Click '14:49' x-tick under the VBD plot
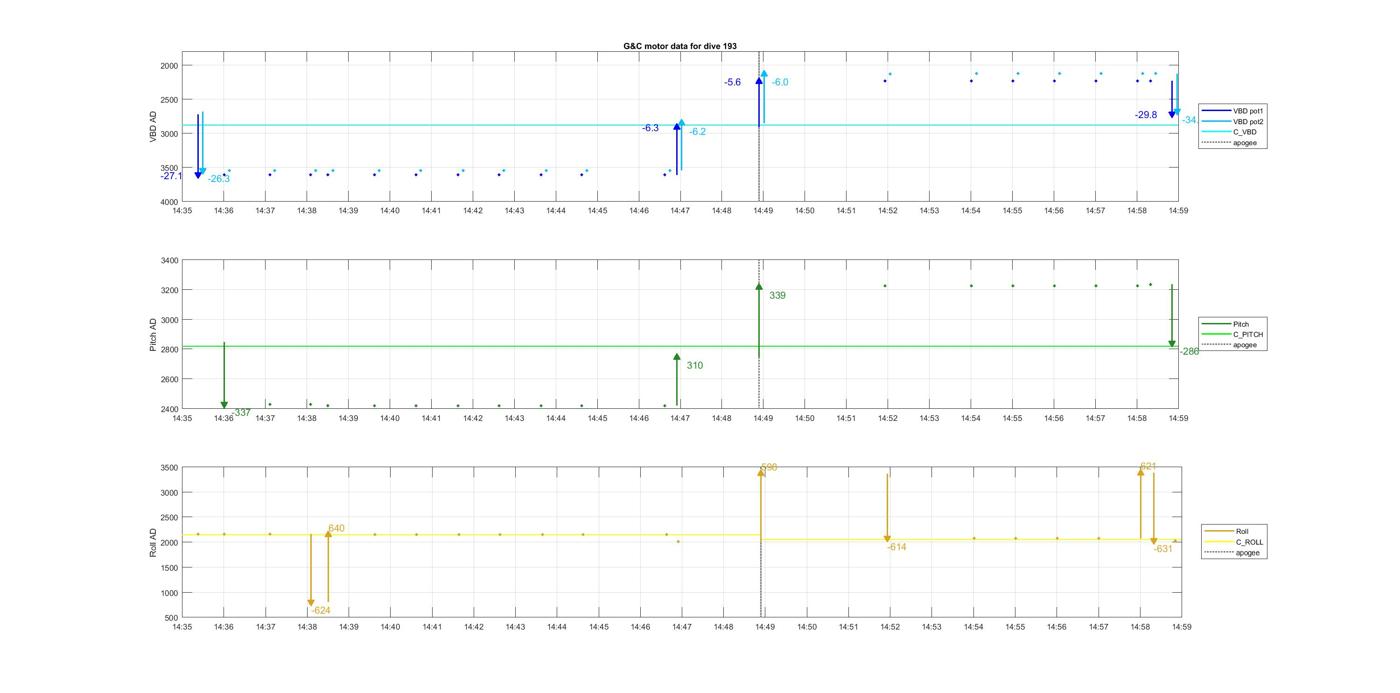This screenshot has width=1400, height=693. coord(763,211)
